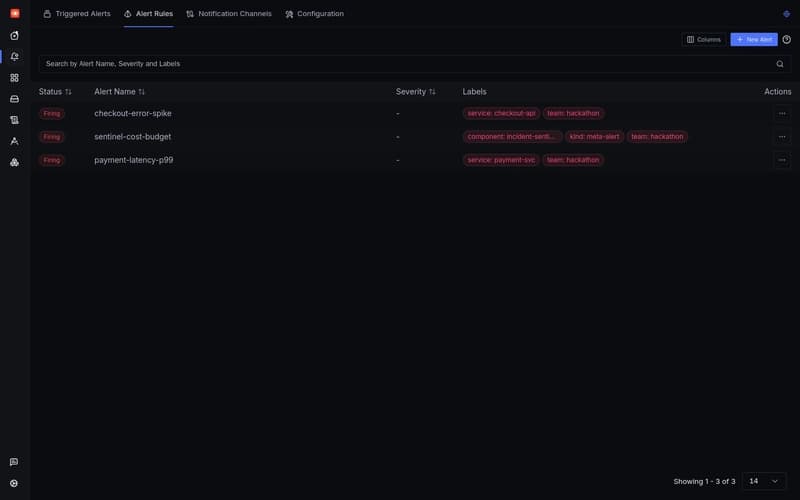The height and width of the screenshot is (500, 800).
Task: Open actions menu for sentinel-cost-budget
Action: (782, 137)
